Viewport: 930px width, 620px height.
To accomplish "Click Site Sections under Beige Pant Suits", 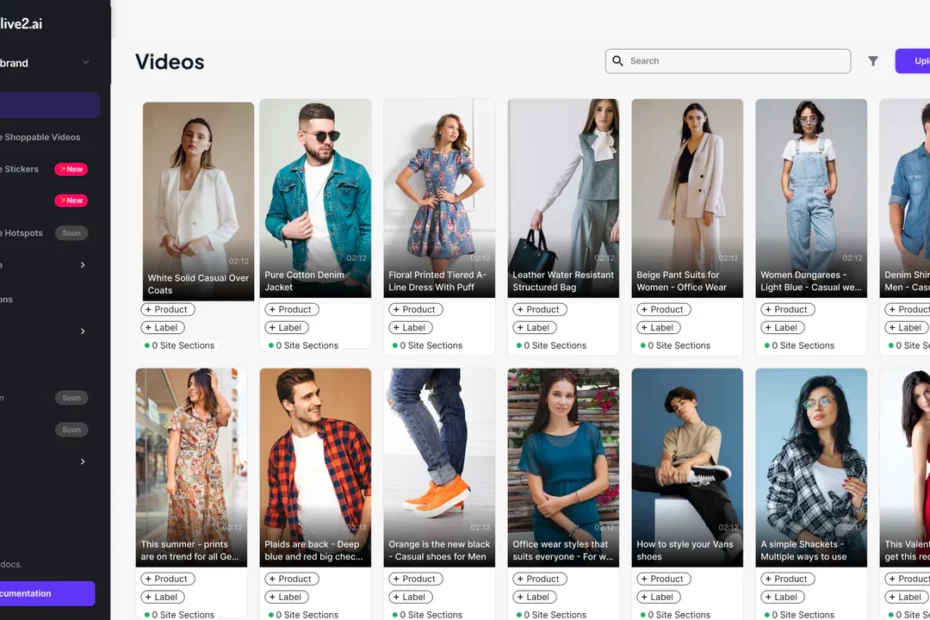I will click(682, 346).
